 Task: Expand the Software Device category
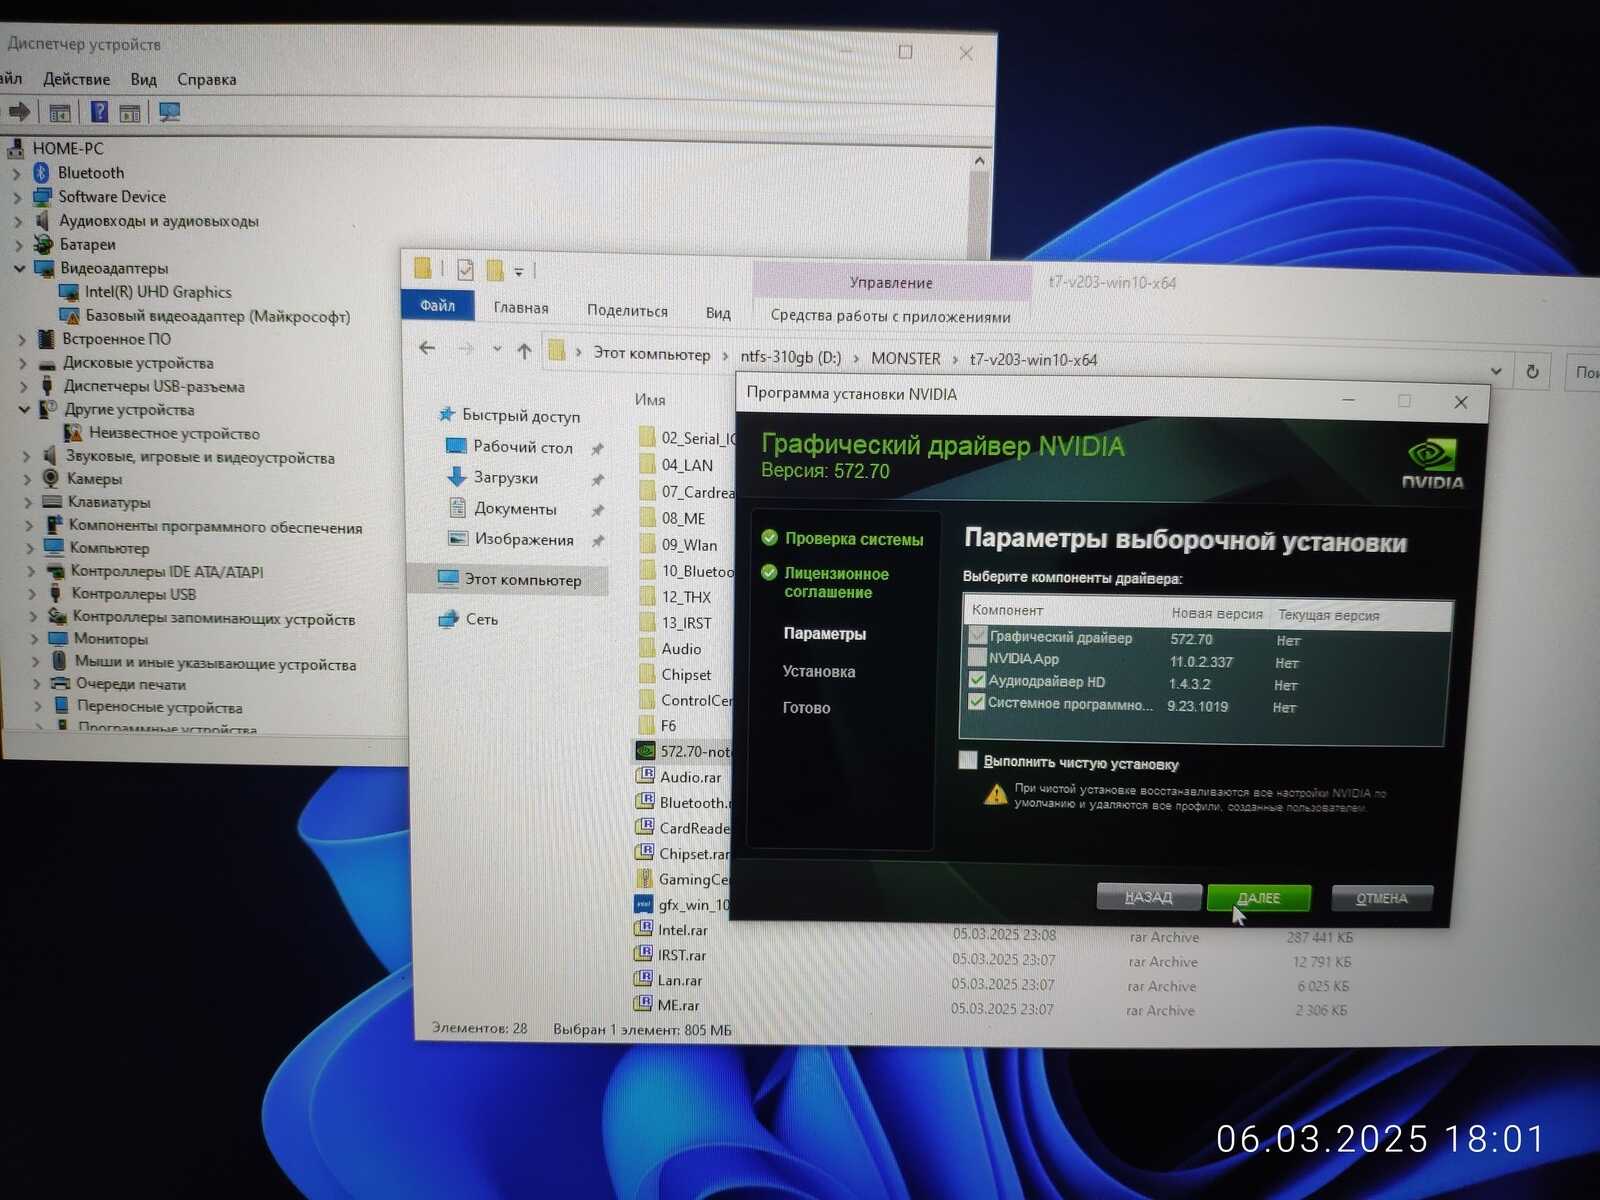[17, 197]
